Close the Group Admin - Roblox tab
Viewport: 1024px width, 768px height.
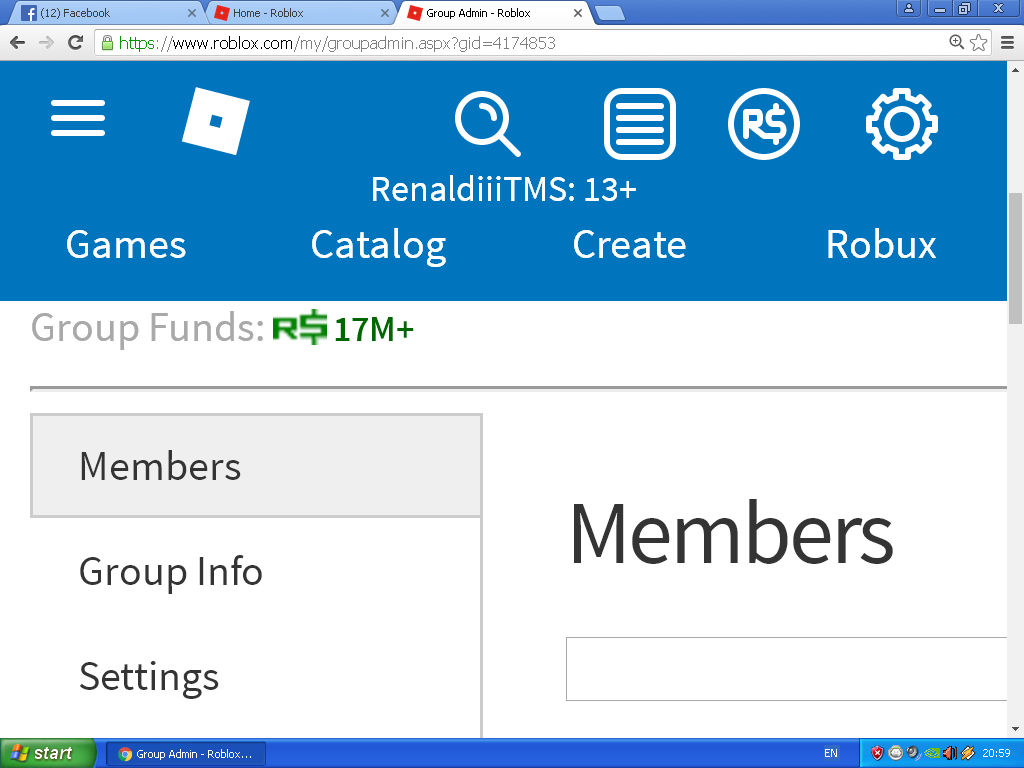[578, 13]
